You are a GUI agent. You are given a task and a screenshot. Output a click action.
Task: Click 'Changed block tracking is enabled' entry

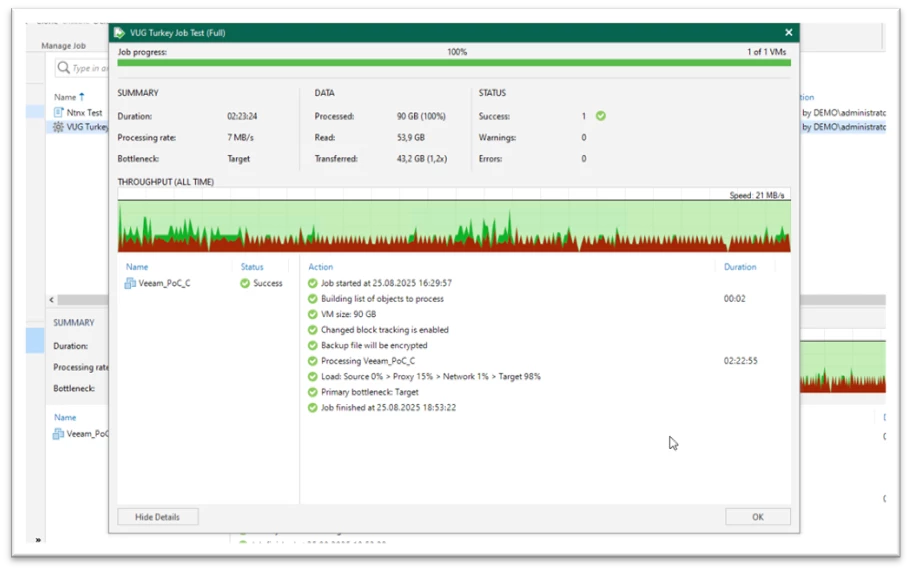[x=385, y=330]
